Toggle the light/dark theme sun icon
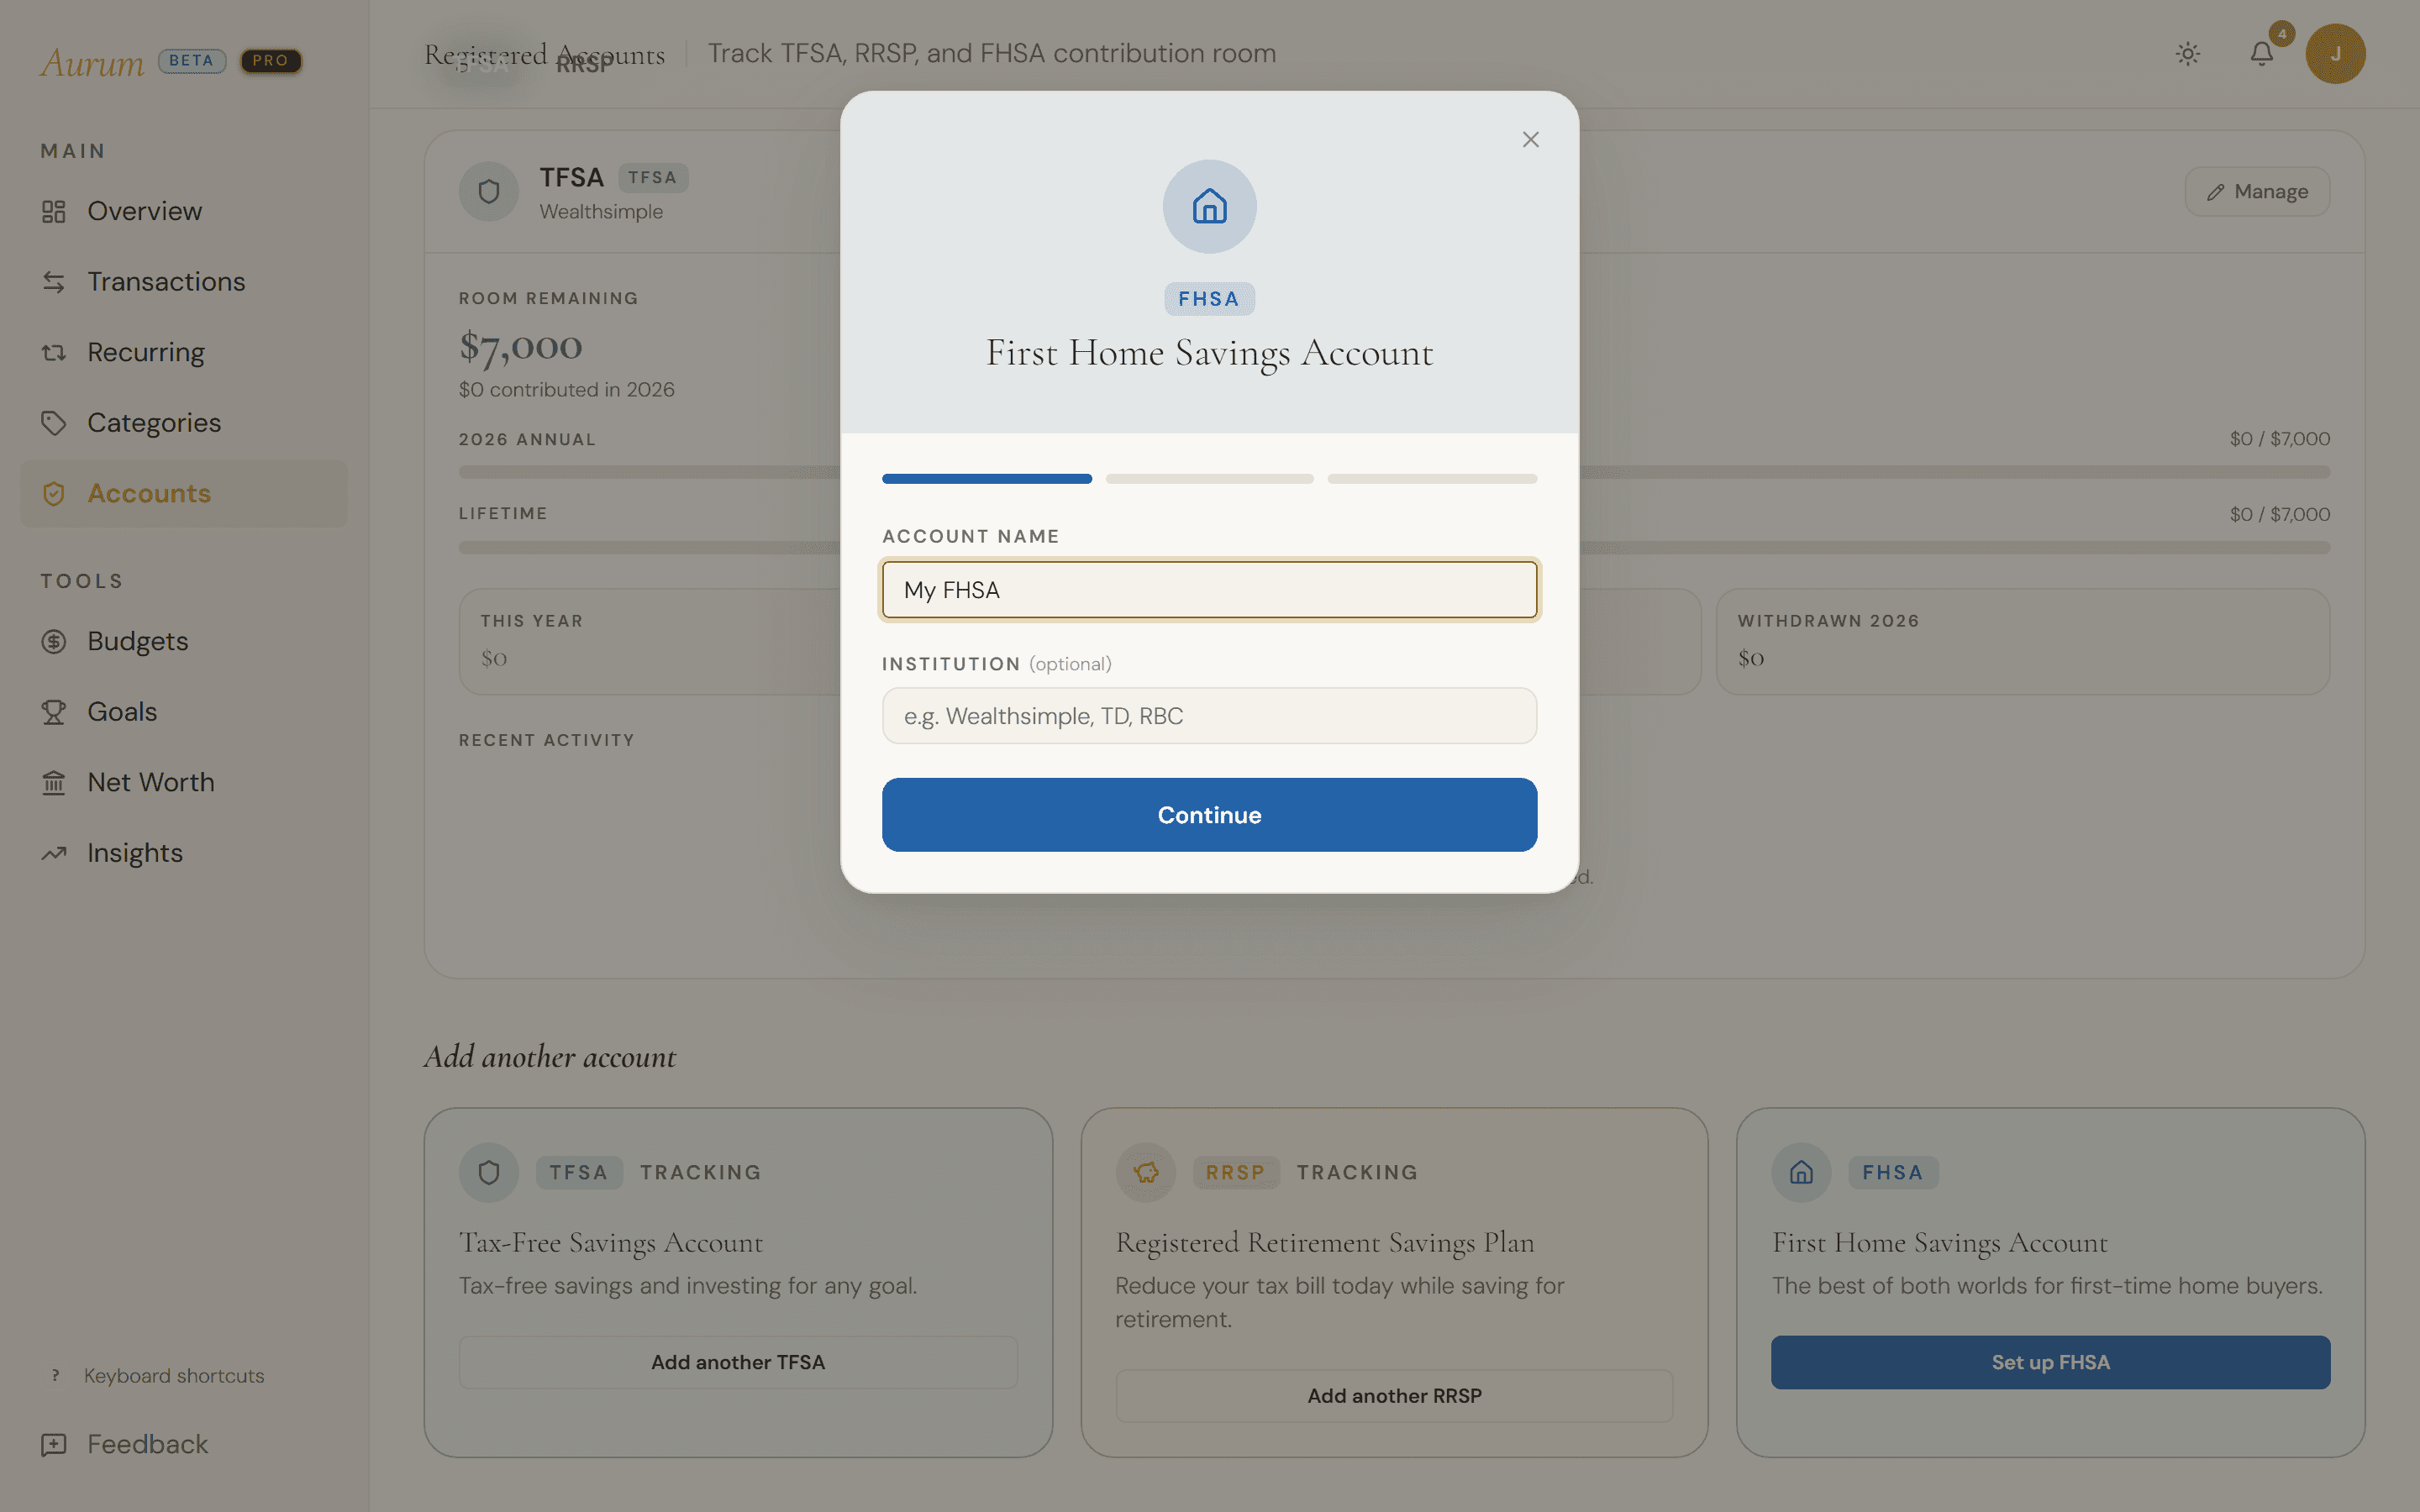The width and height of the screenshot is (2420, 1512). coord(2188,54)
